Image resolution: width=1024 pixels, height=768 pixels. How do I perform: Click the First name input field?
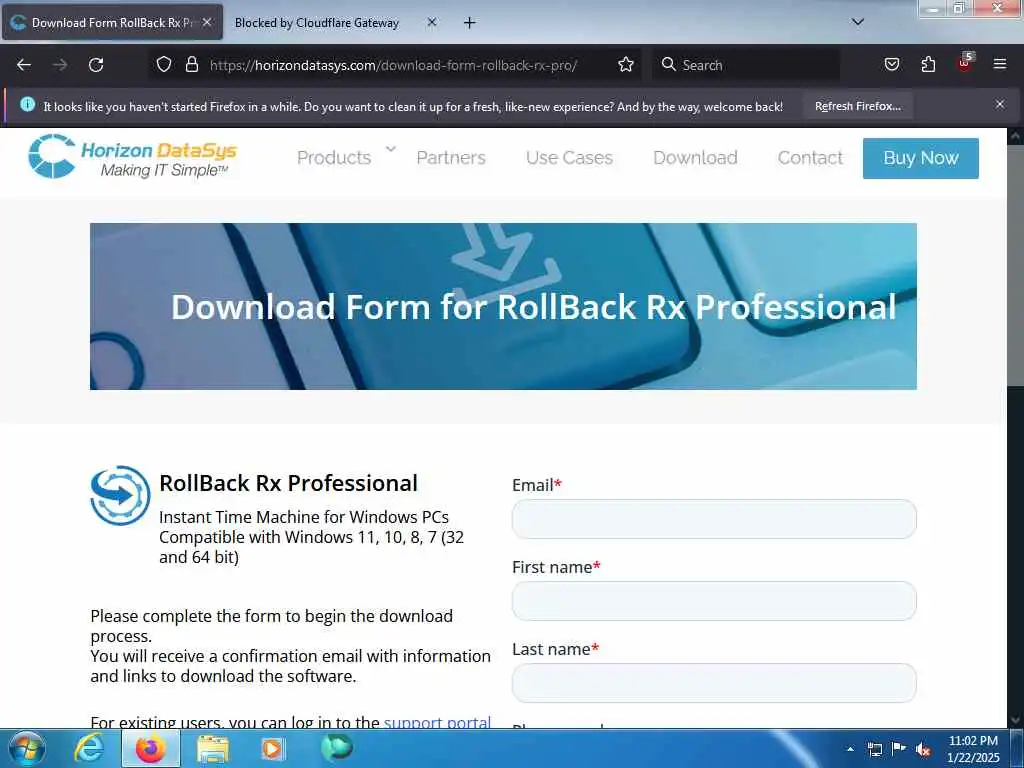click(714, 601)
